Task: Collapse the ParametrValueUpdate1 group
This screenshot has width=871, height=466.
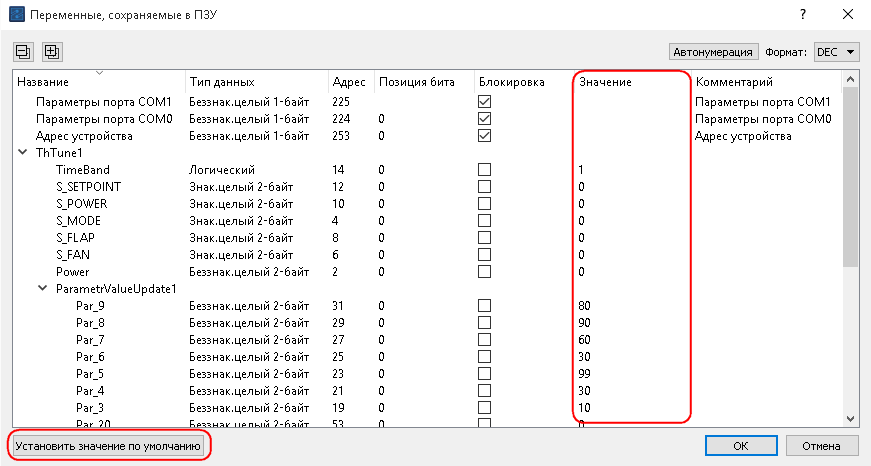Action: click(42, 289)
